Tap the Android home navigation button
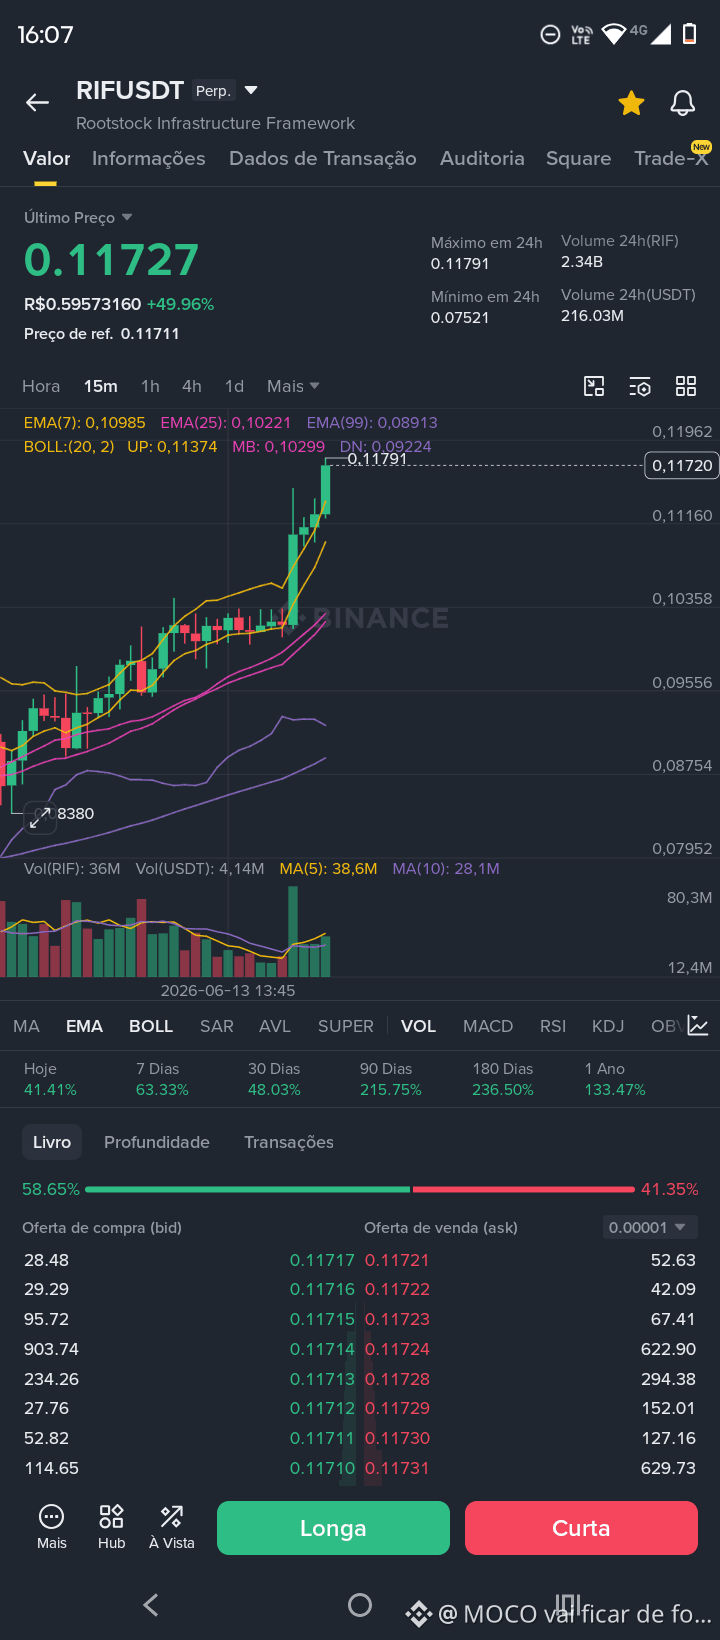 360,1605
